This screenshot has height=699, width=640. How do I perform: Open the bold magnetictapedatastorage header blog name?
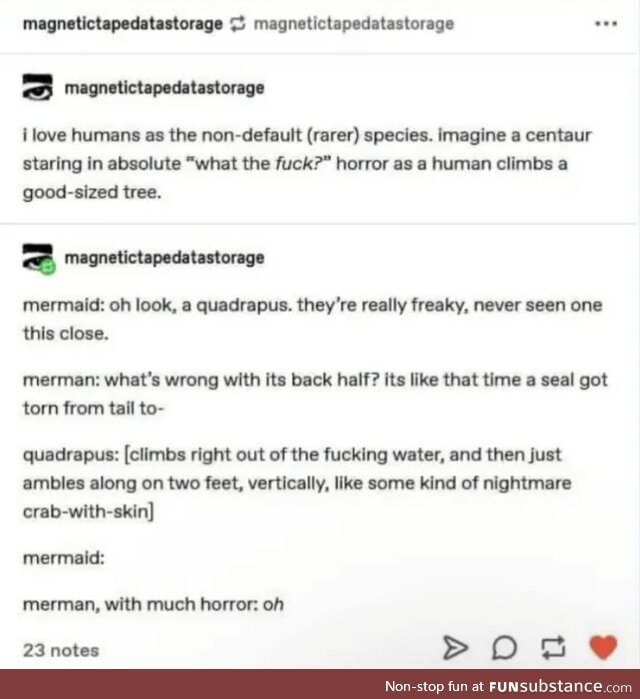(123, 24)
